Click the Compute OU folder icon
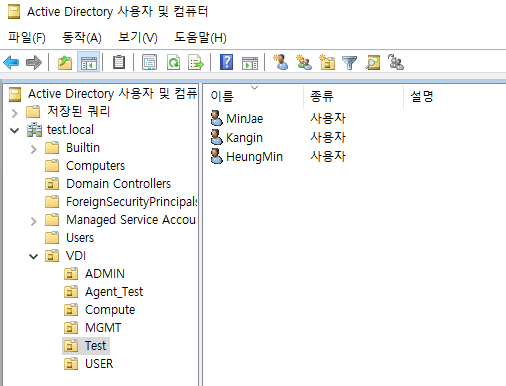The image size is (506, 386). click(x=71, y=310)
